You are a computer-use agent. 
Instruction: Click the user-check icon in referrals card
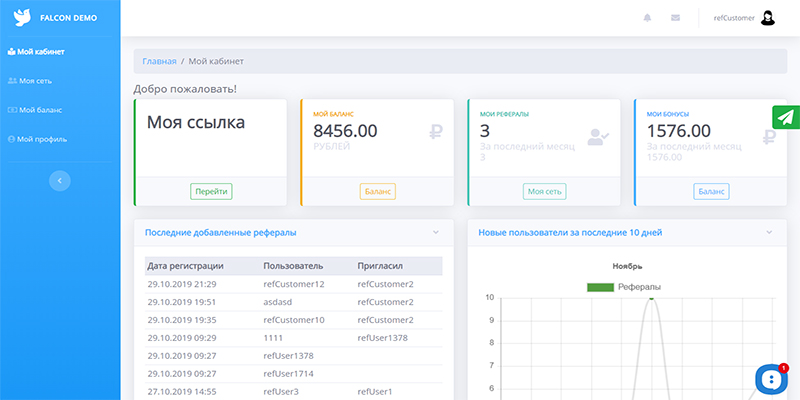598,137
